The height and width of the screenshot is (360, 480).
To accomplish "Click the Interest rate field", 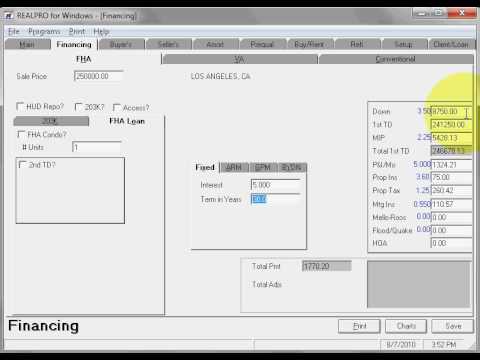I will pyautogui.click(x=276, y=185).
